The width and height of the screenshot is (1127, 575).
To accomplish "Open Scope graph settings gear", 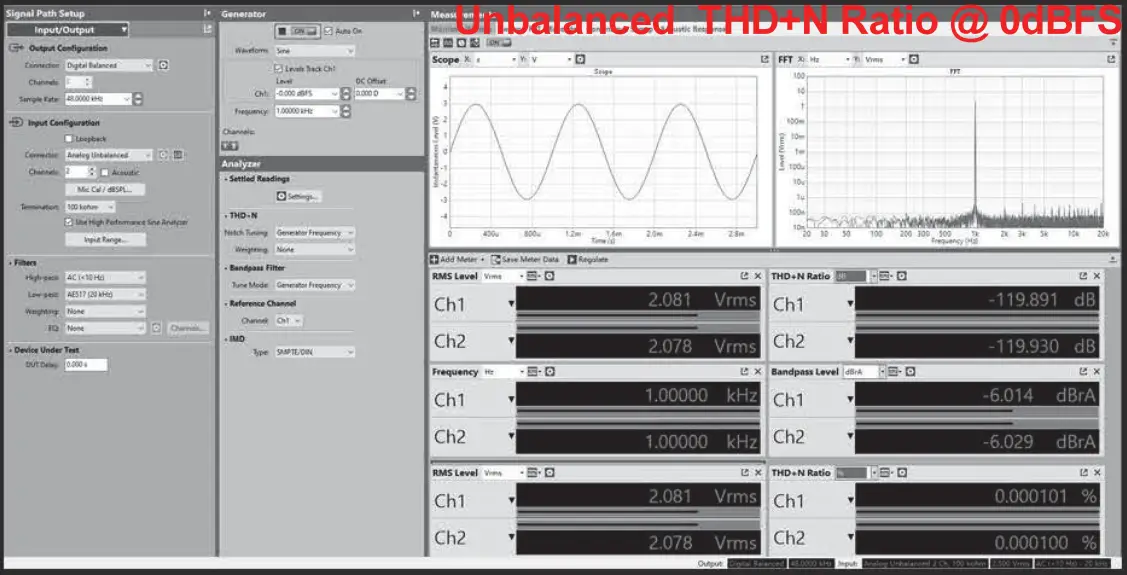I will click(580, 60).
